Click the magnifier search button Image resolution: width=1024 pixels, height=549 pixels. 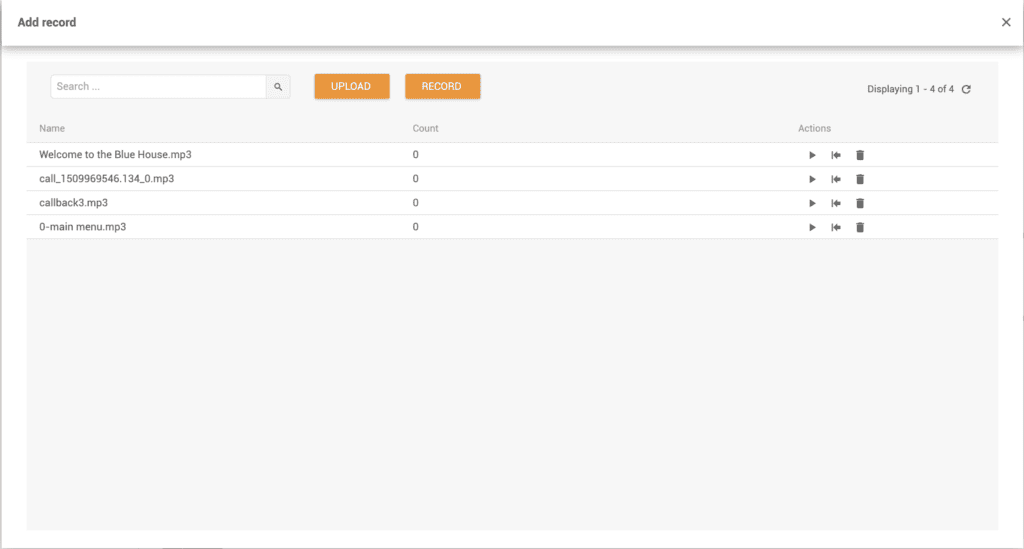point(278,87)
